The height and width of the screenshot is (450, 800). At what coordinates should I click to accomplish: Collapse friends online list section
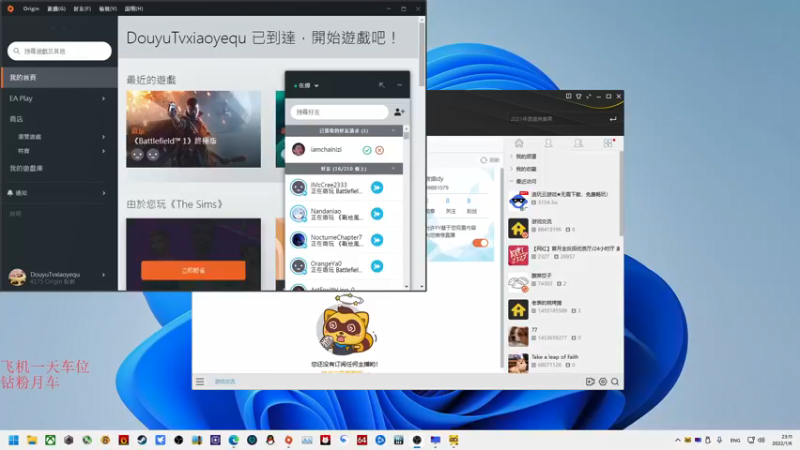pos(393,168)
